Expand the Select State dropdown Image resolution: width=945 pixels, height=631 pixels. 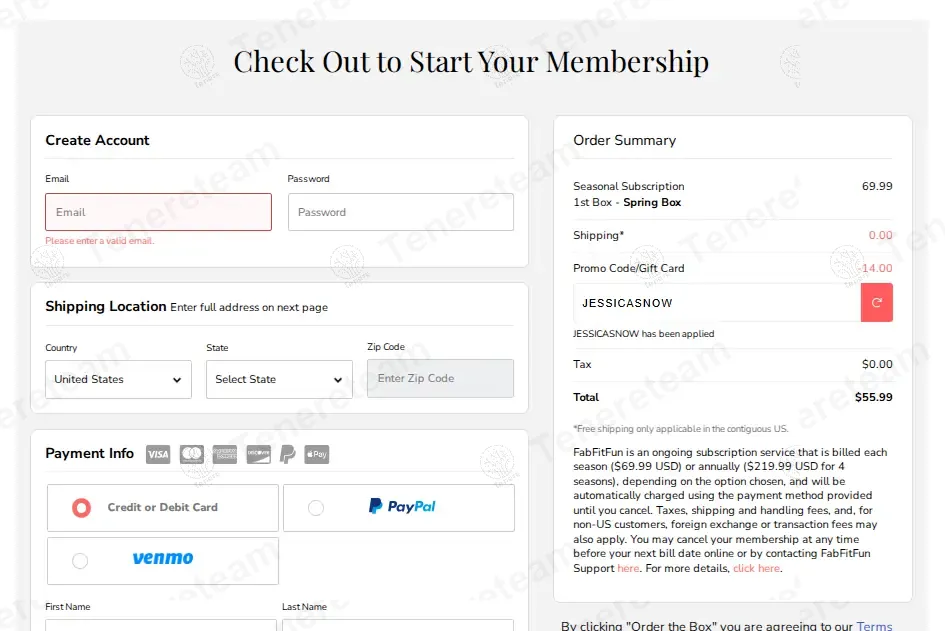pyautogui.click(x=279, y=380)
